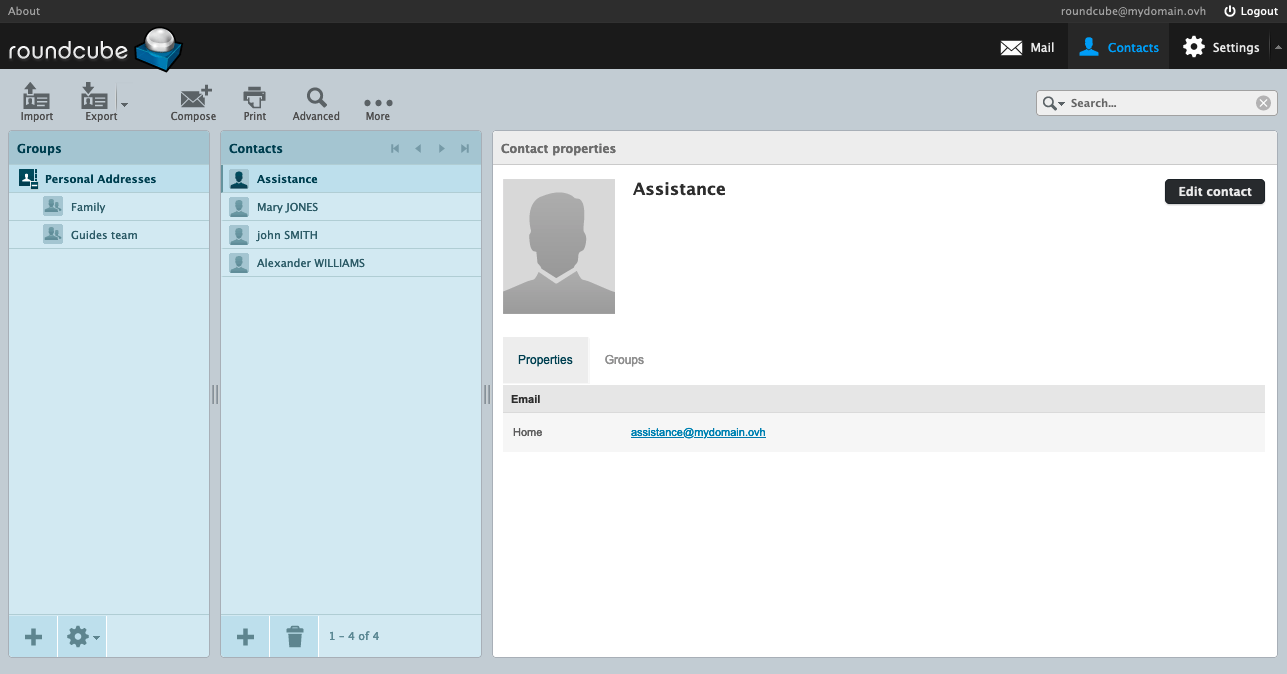The image size is (1287, 674).
Task: Open the More actions menu
Action: (x=378, y=102)
